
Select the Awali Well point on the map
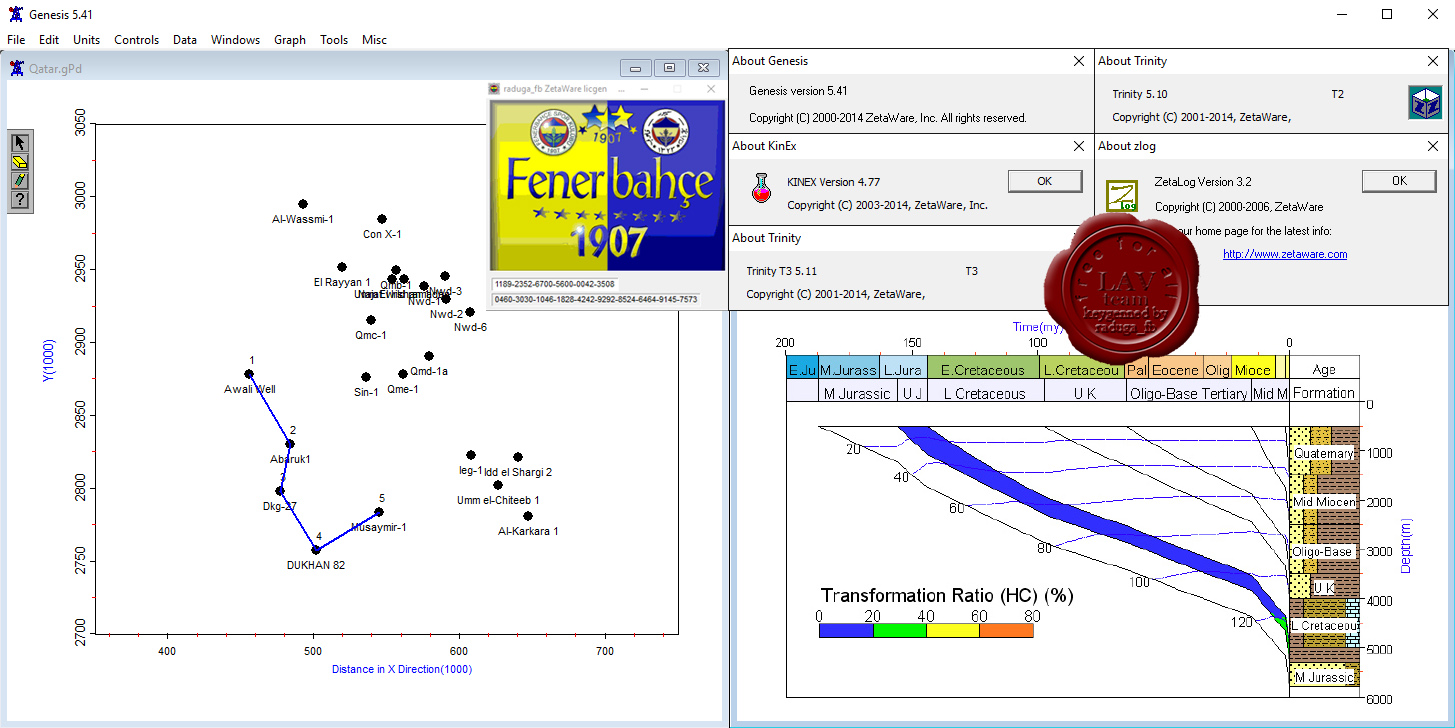pos(249,374)
